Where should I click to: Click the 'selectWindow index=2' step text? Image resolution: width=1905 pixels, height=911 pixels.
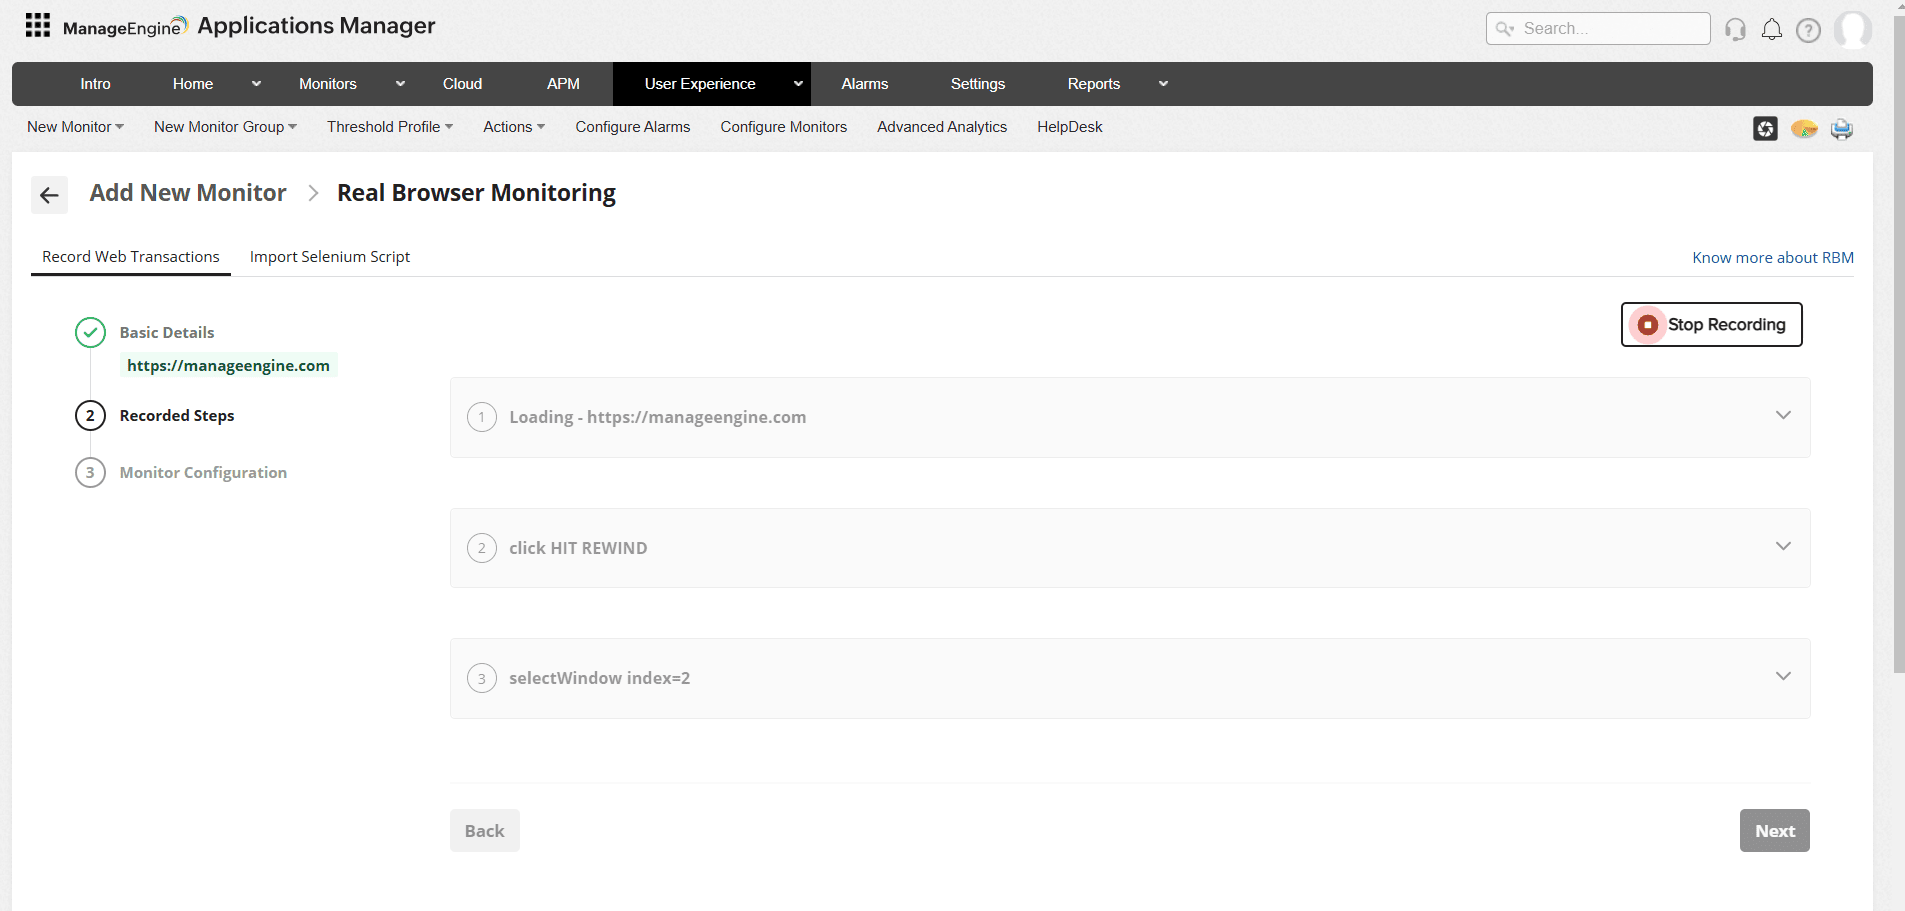[x=600, y=678]
